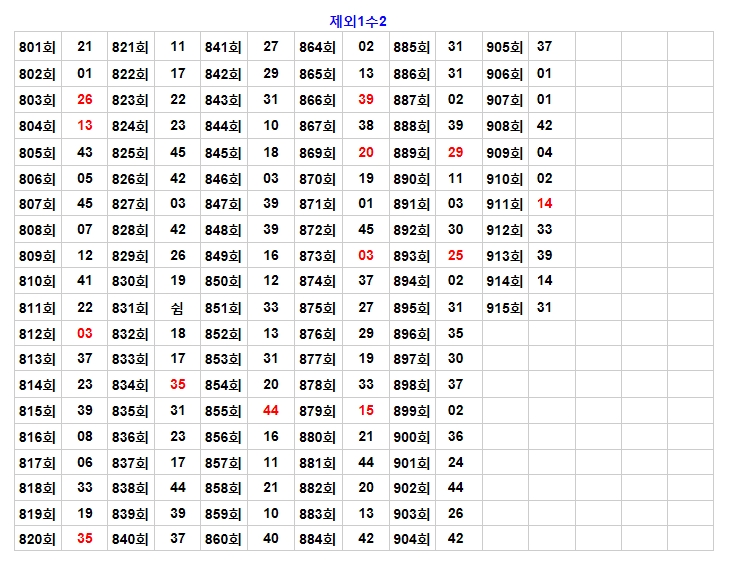Select the red 14 next to 911회
The height and width of the screenshot is (571, 730).
(x=544, y=203)
